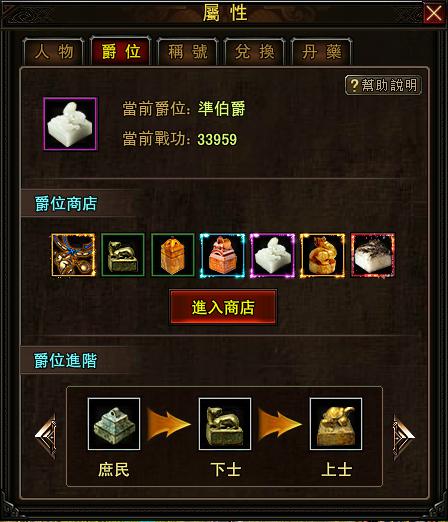Select the red-bordered marble seal item

[x=373, y=255]
